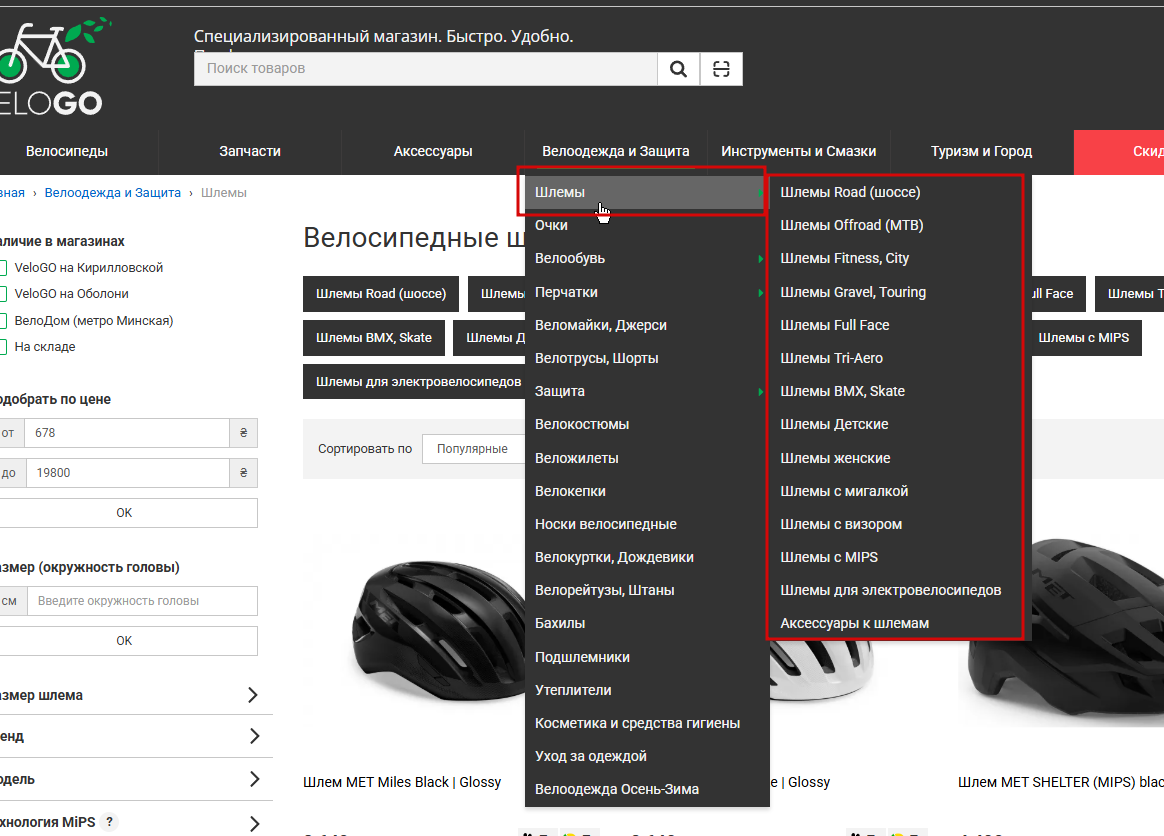1164x836 pixels.
Task: Click Шлемы Road (шоссе) category button on the page
Action: click(x=381, y=294)
